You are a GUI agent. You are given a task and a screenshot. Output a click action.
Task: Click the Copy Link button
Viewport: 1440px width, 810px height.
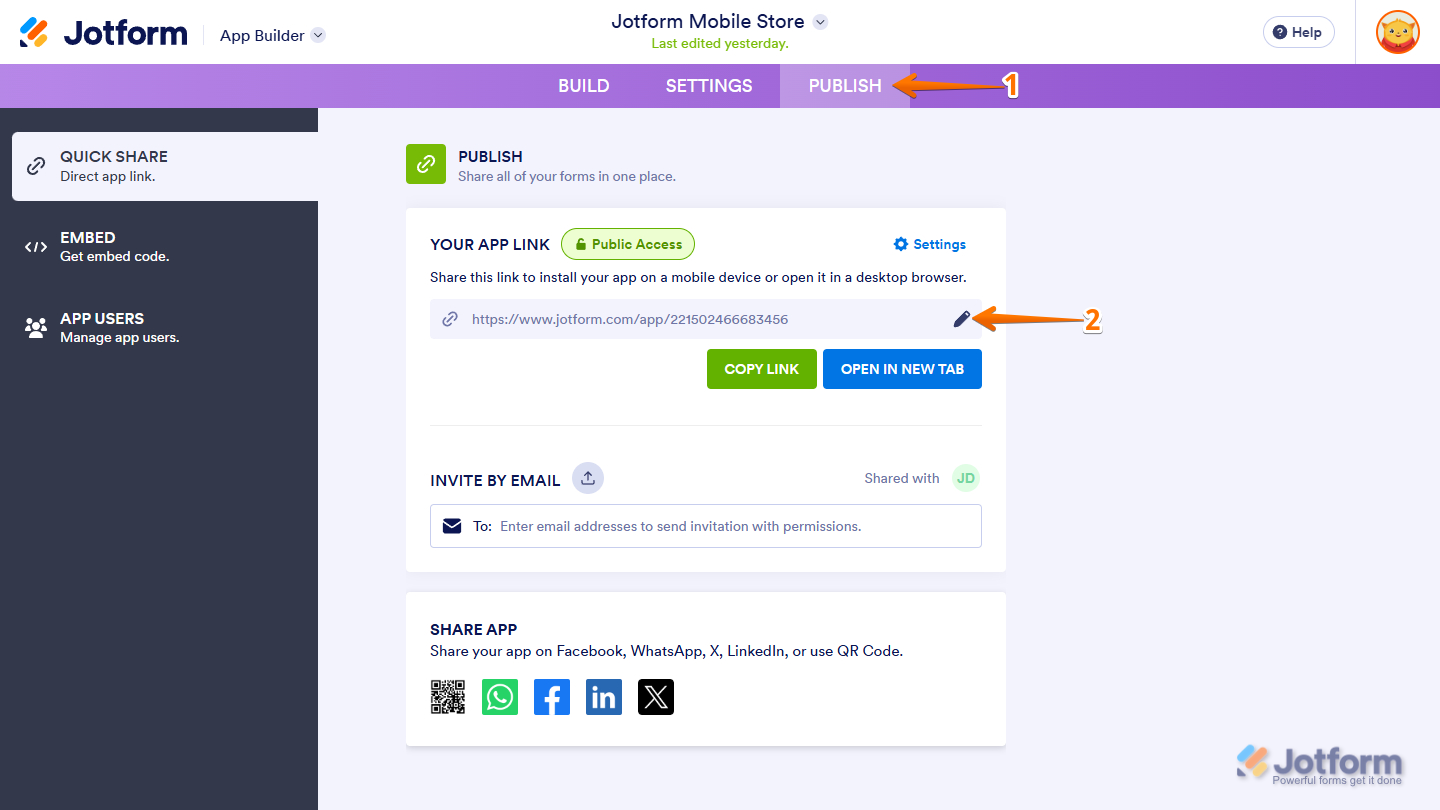(x=761, y=369)
